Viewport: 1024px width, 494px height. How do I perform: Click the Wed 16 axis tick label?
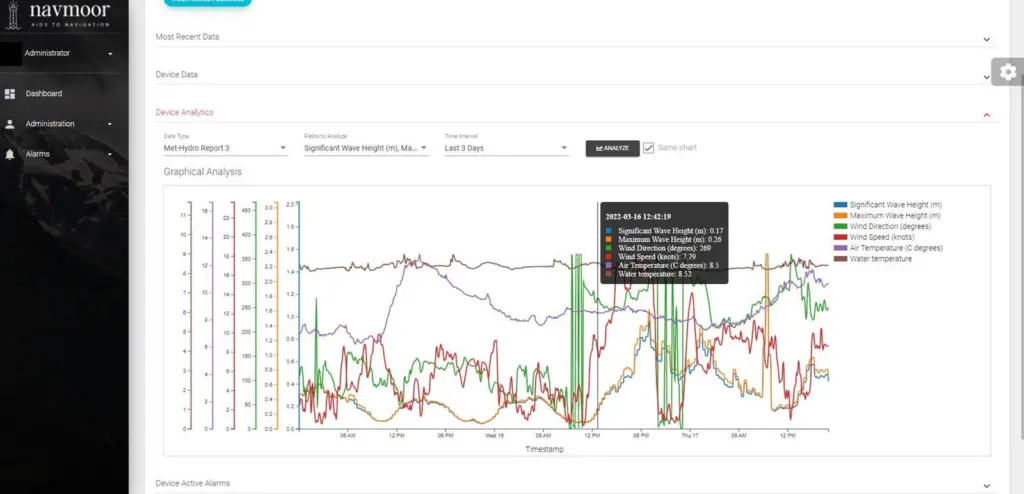(x=494, y=435)
